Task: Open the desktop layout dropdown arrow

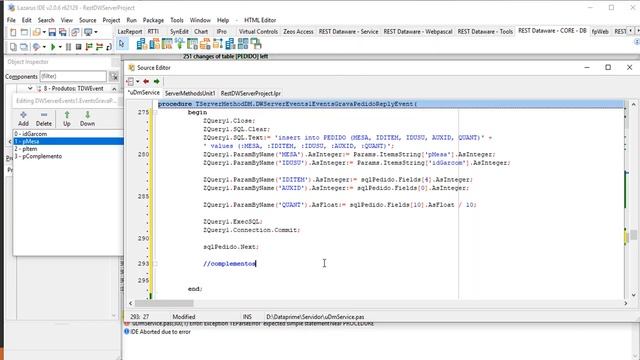Action: click(96, 32)
